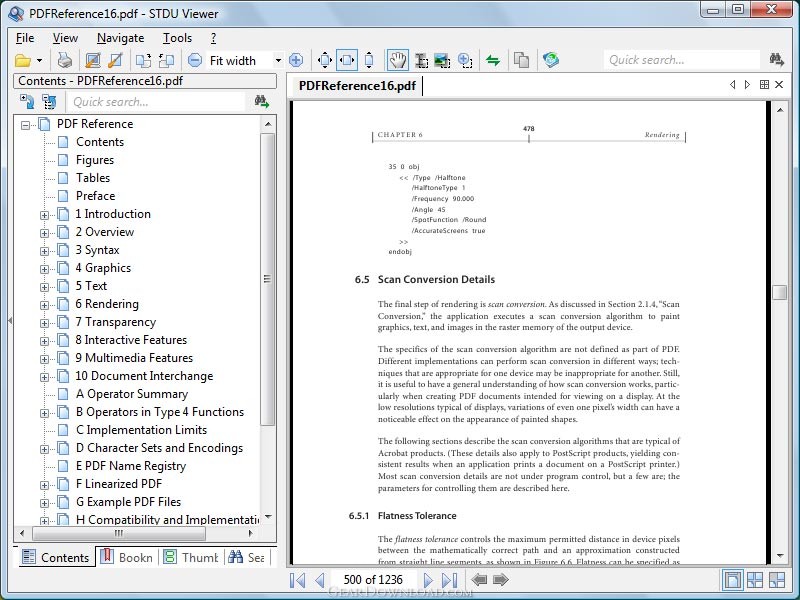Image resolution: width=800 pixels, height=600 pixels.
Task: Select the Contents tree entry
Action: click(x=99, y=142)
